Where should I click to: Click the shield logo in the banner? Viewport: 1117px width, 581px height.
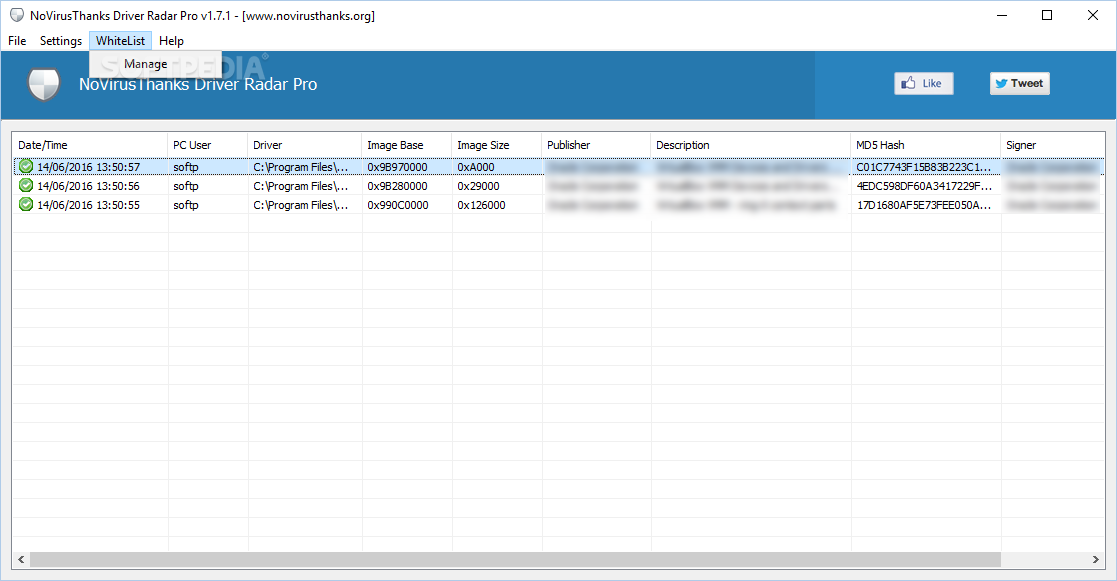[x=43, y=84]
